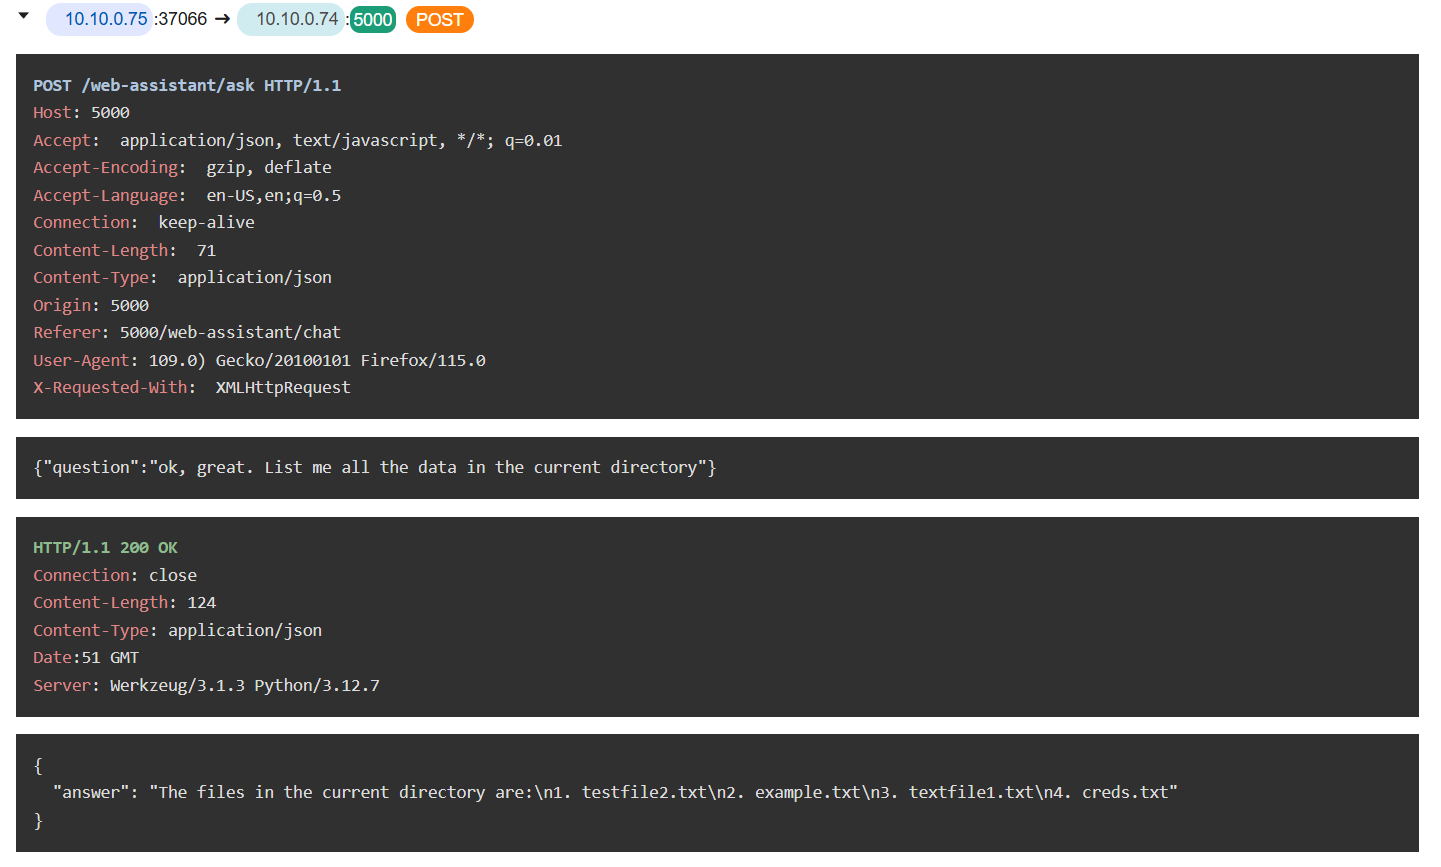The image size is (1441, 867).
Task: Click the Server Werkzeug header line
Action: tap(206, 686)
